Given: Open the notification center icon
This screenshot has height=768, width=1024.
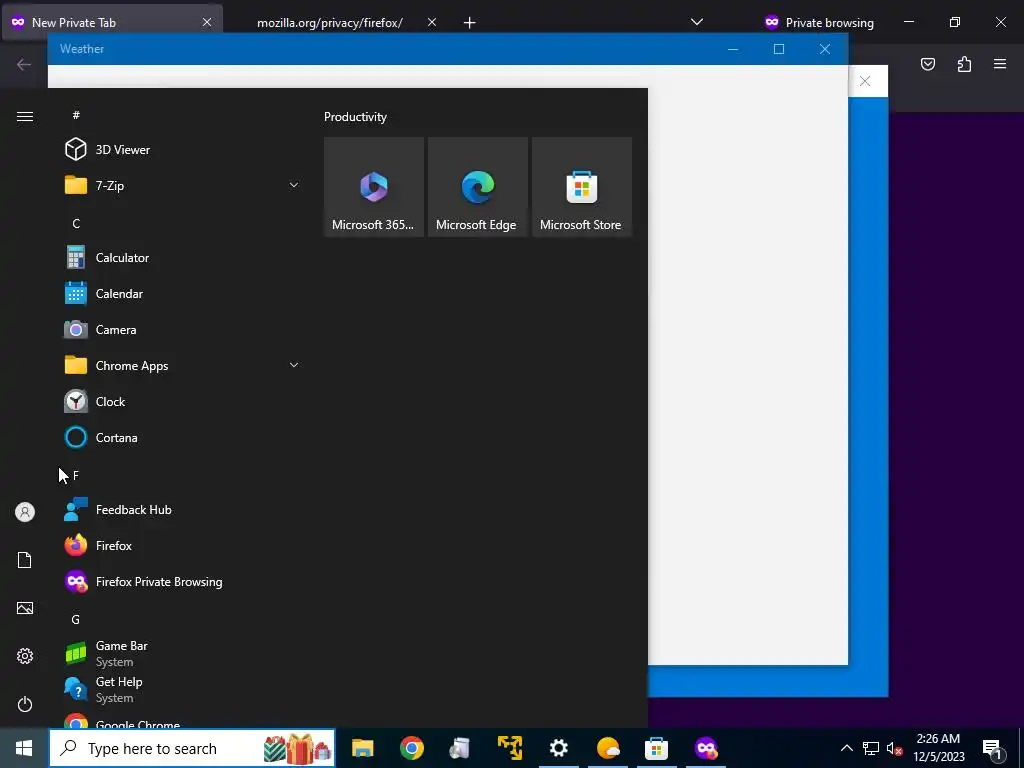Looking at the screenshot, I should click(x=993, y=749).
